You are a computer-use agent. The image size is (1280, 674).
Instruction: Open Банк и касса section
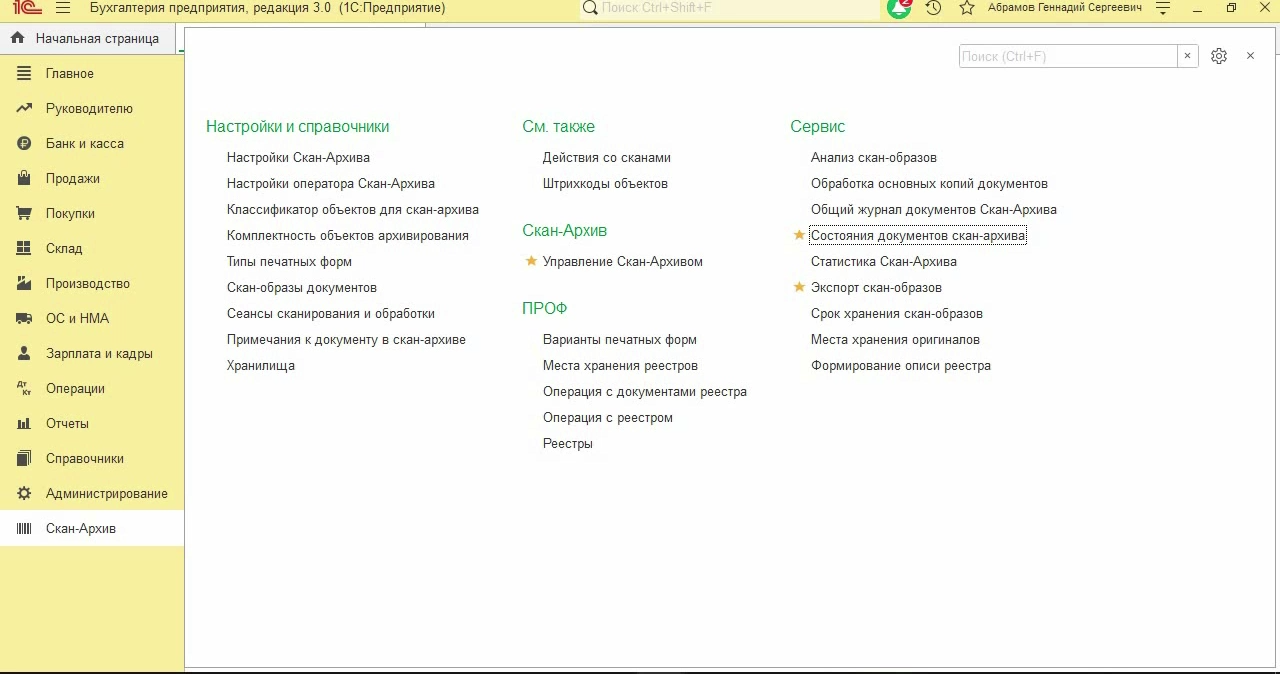click(x=84, y=143)
